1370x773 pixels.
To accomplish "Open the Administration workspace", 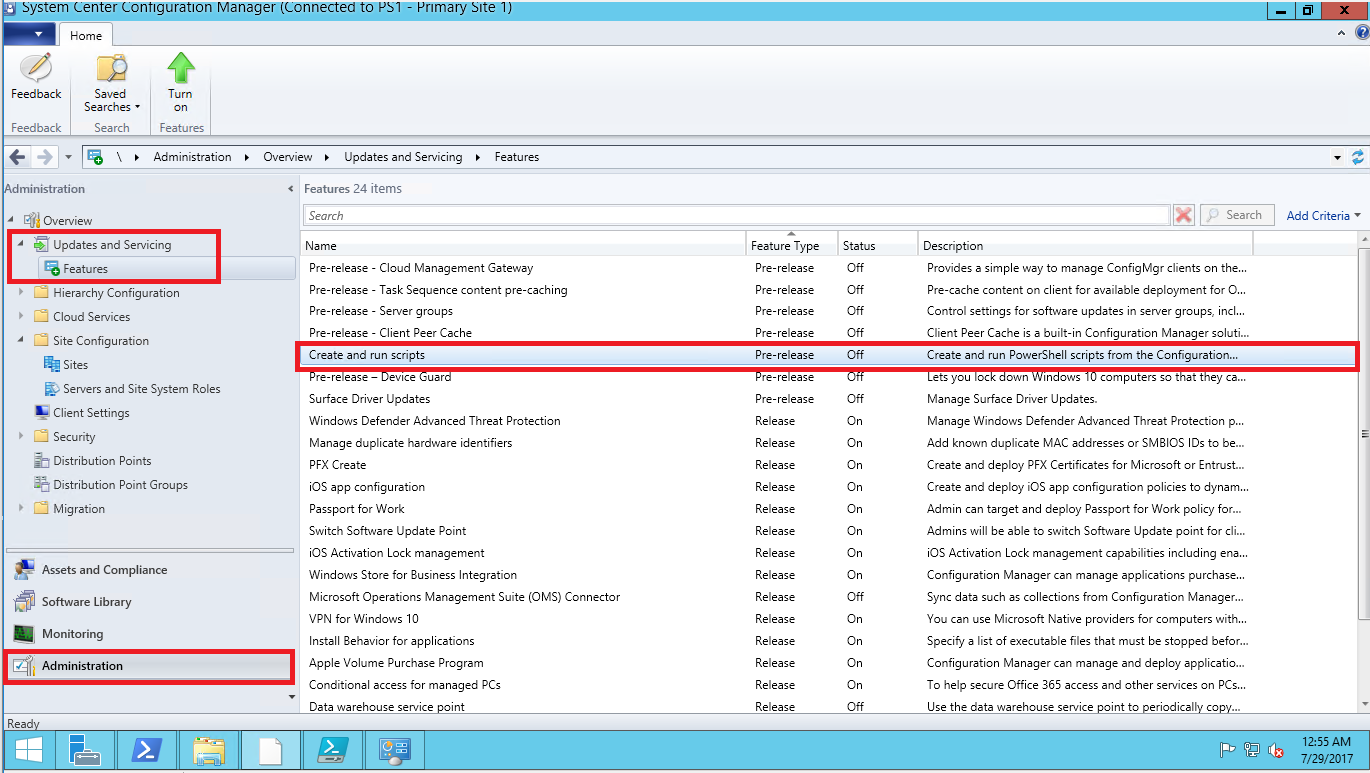I will click(150, 665).
